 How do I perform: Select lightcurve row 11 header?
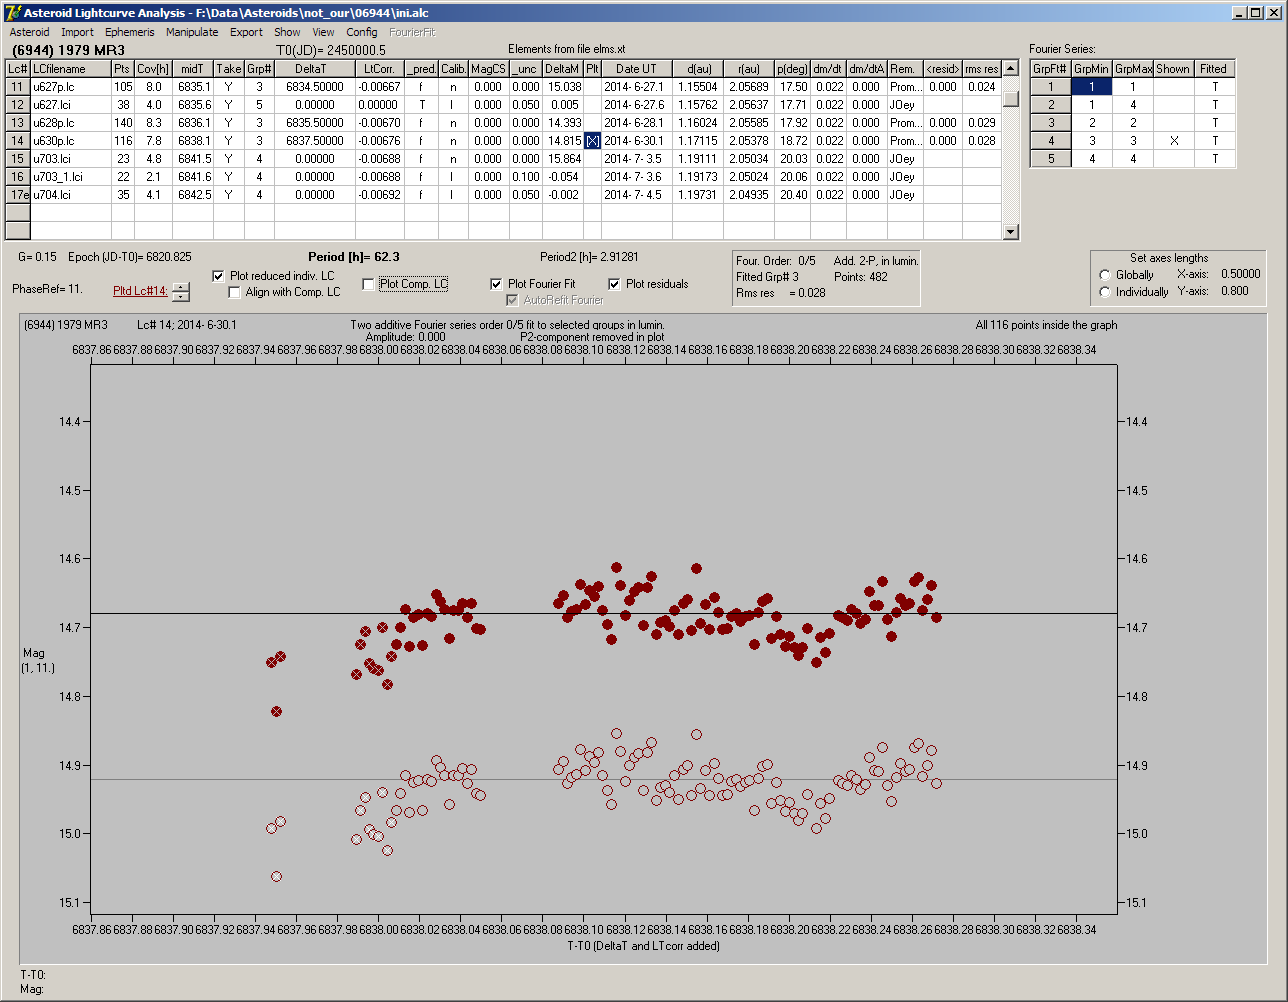17,87
